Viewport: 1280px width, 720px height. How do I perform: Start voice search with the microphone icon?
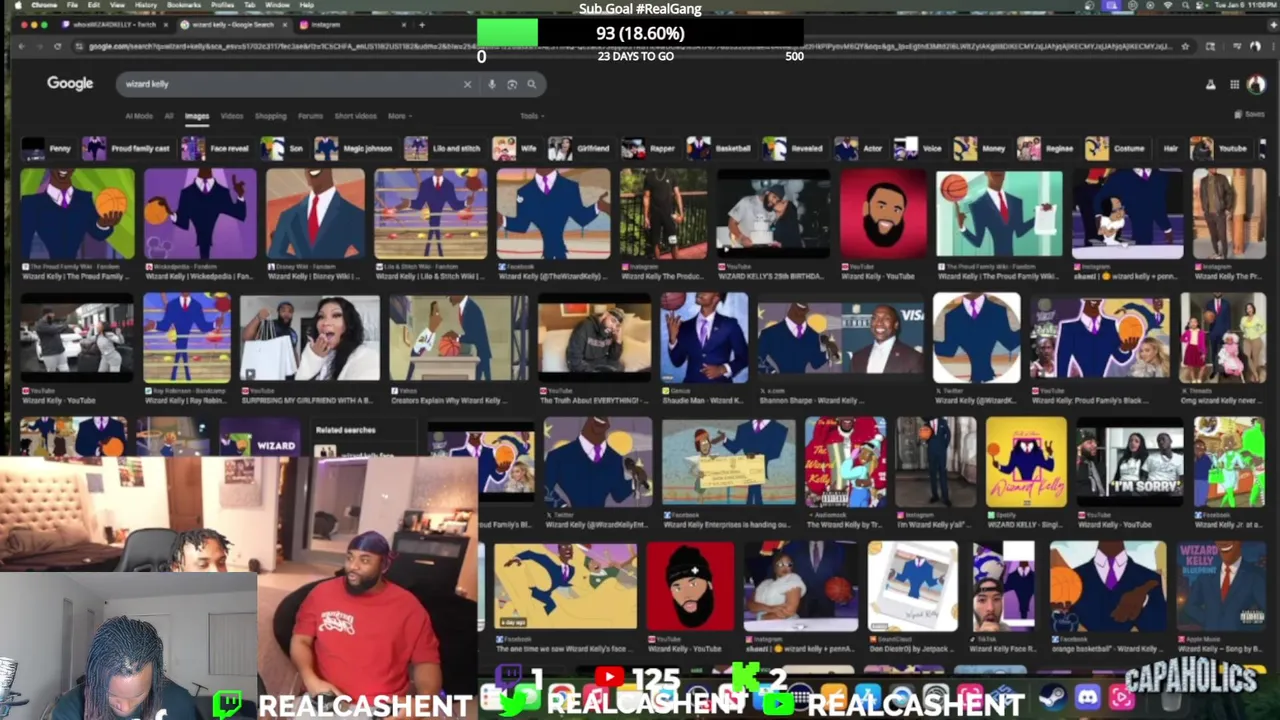[x=492, y=84]
